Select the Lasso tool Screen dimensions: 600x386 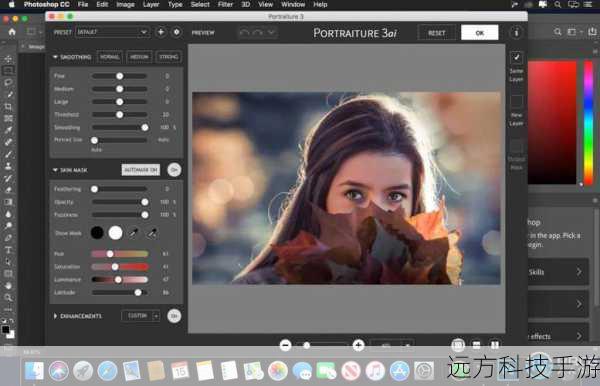(x=8, y=83)
